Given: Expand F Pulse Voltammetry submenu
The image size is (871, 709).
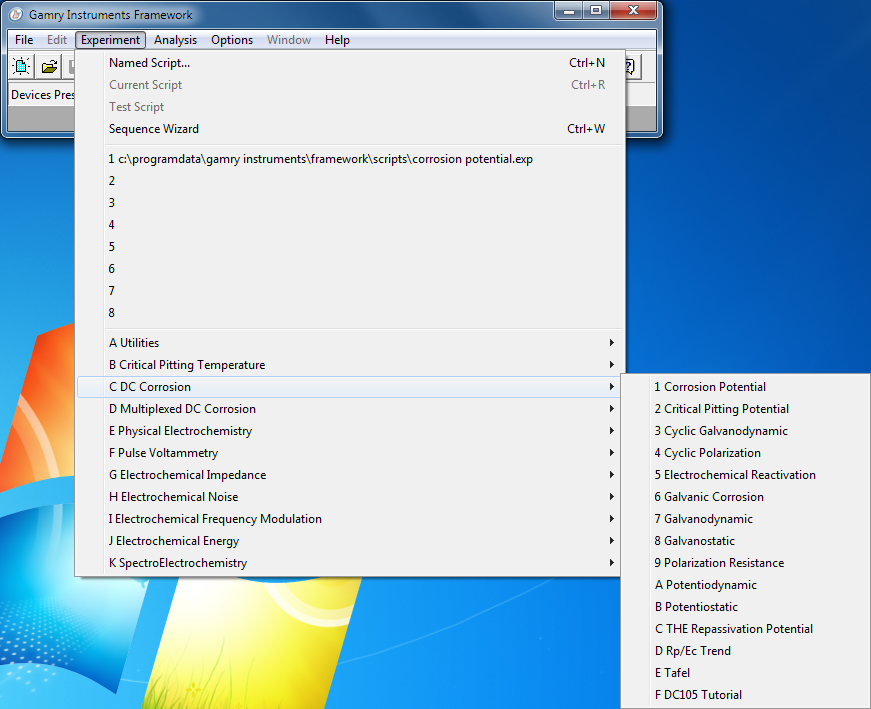Looking at the screenshot, I should pyautogui.click(x=349, y=453).
